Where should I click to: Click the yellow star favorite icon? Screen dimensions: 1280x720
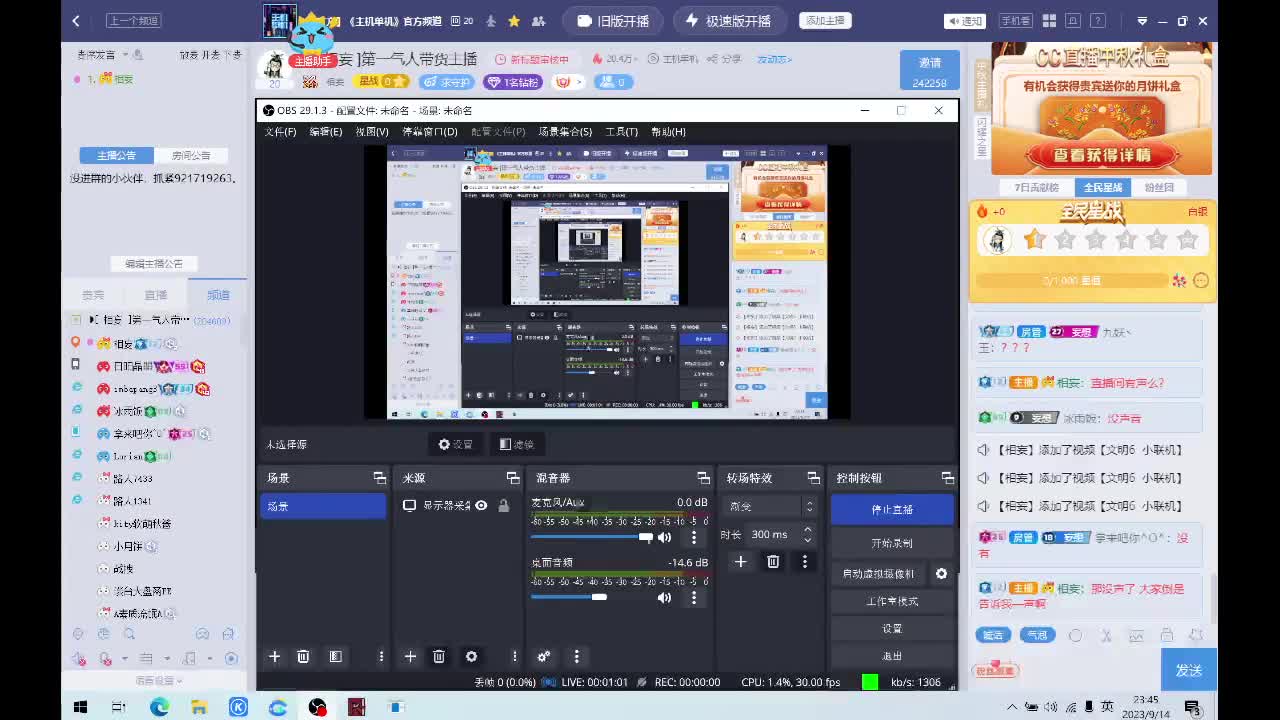tap(514, 21)
